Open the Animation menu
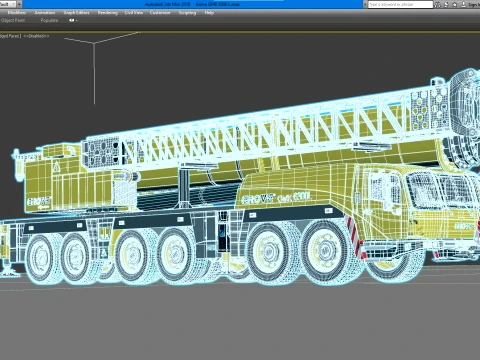Viewport: 480px width, 360px height. [x=45, y=13]
